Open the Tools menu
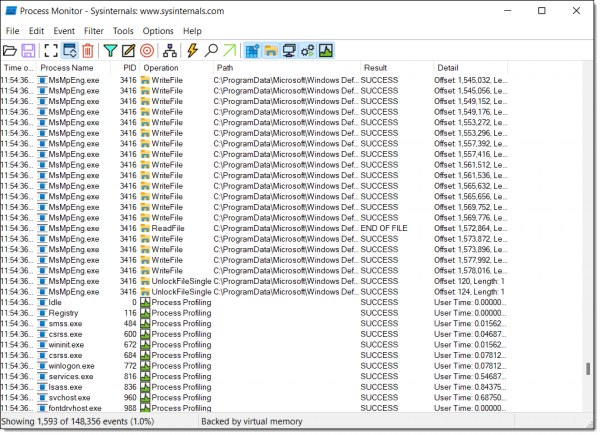600x435 pixels. pos(123,31)
